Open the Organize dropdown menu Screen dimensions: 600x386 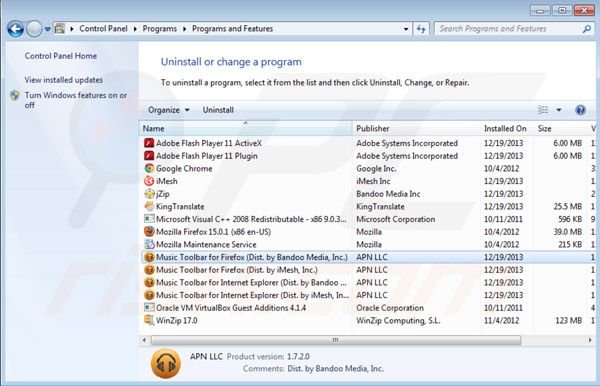169,110
